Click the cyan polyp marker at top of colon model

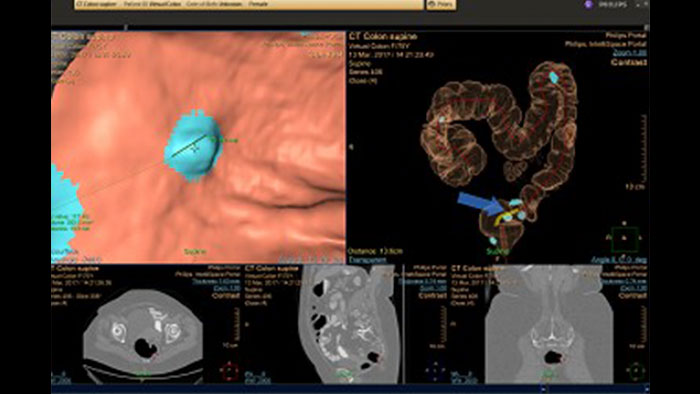pos(553,77)
